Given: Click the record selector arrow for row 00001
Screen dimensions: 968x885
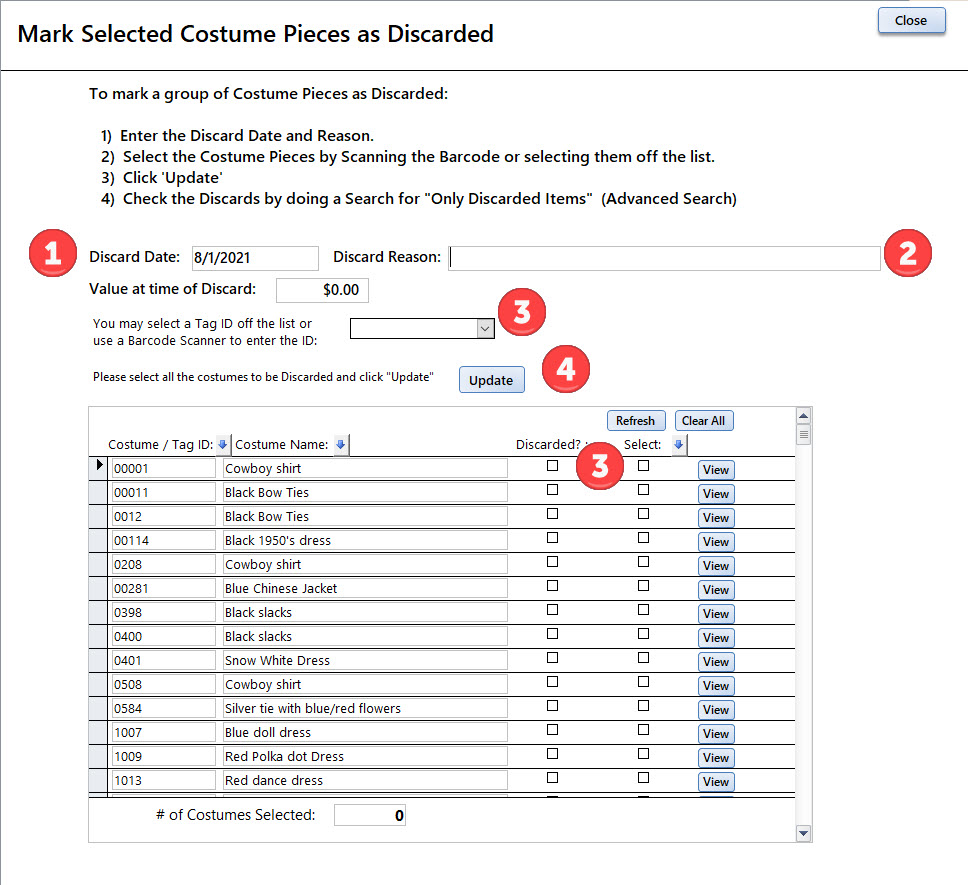Looking at the screenshot, I should coord(98,466).
